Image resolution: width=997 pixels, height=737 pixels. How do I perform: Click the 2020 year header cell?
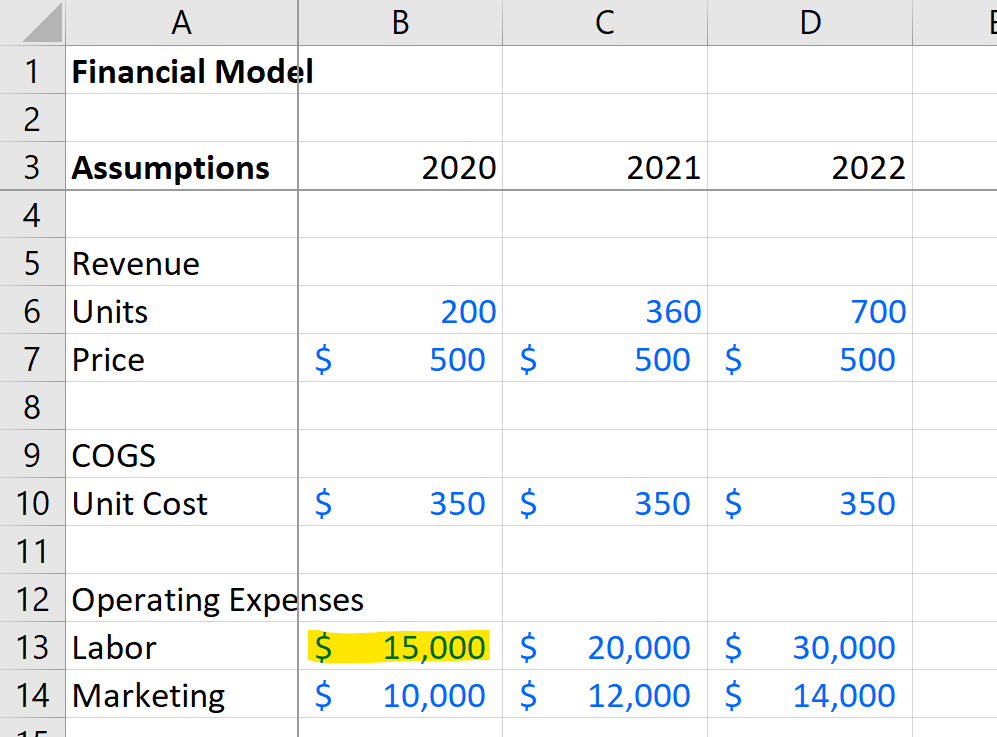click(399, 167)
